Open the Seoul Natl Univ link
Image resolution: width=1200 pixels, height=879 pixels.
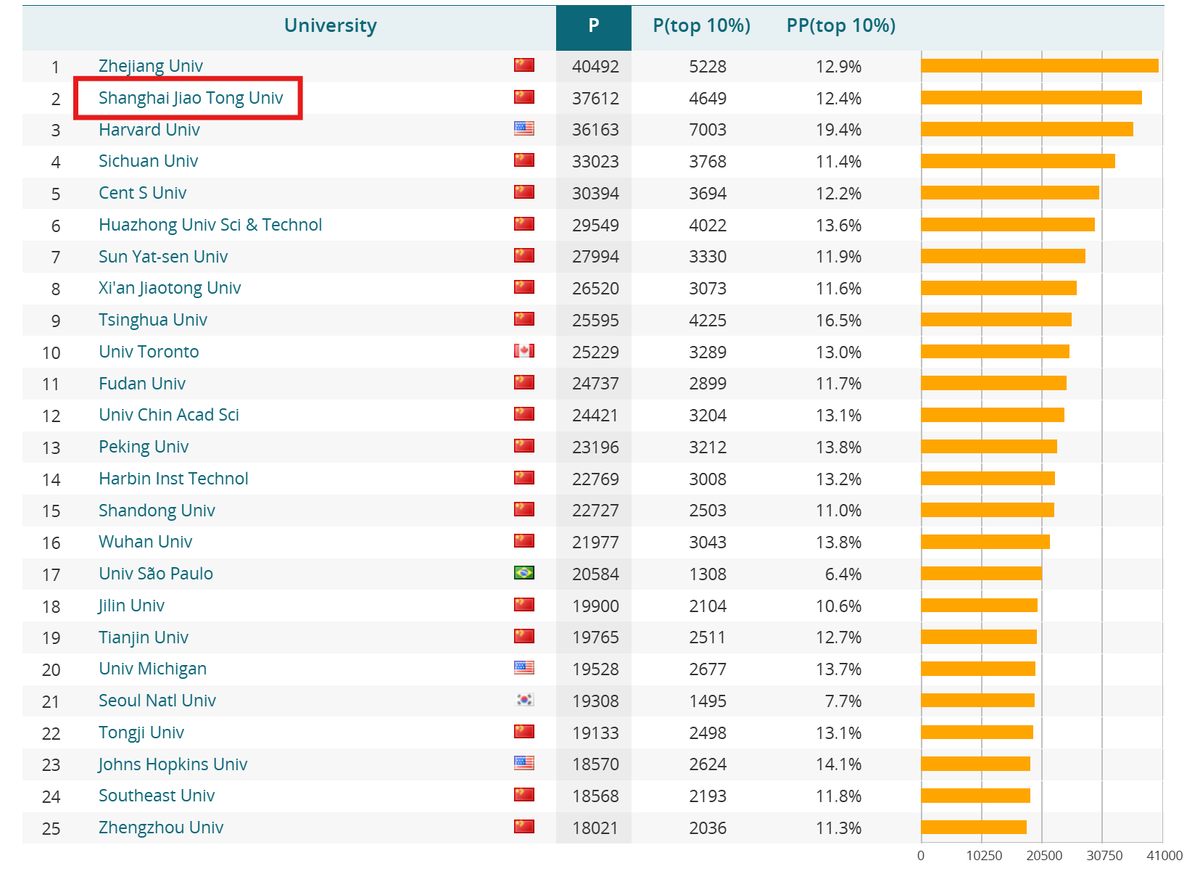(157, 701)
